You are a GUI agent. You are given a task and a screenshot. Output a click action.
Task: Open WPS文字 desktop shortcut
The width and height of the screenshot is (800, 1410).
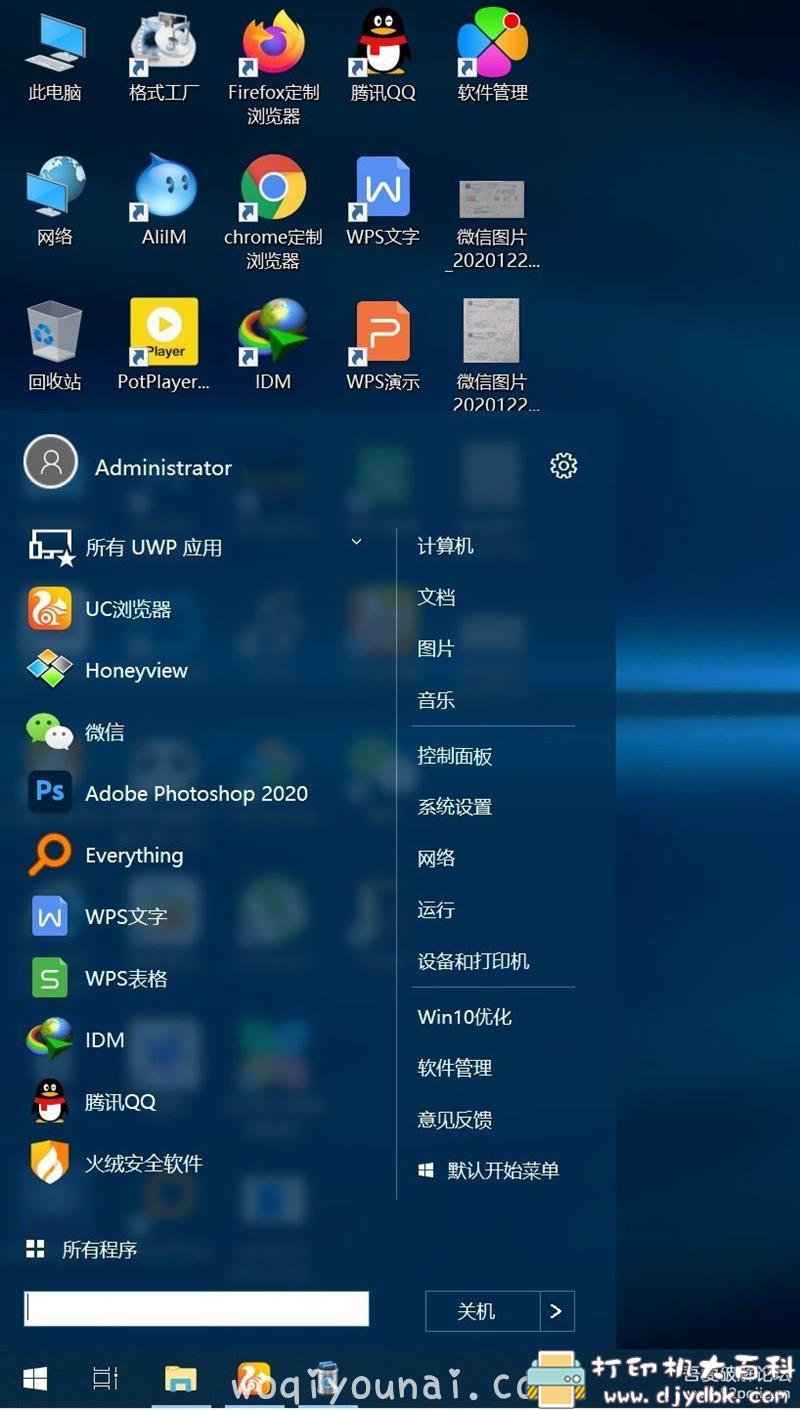tap(383, 202)
